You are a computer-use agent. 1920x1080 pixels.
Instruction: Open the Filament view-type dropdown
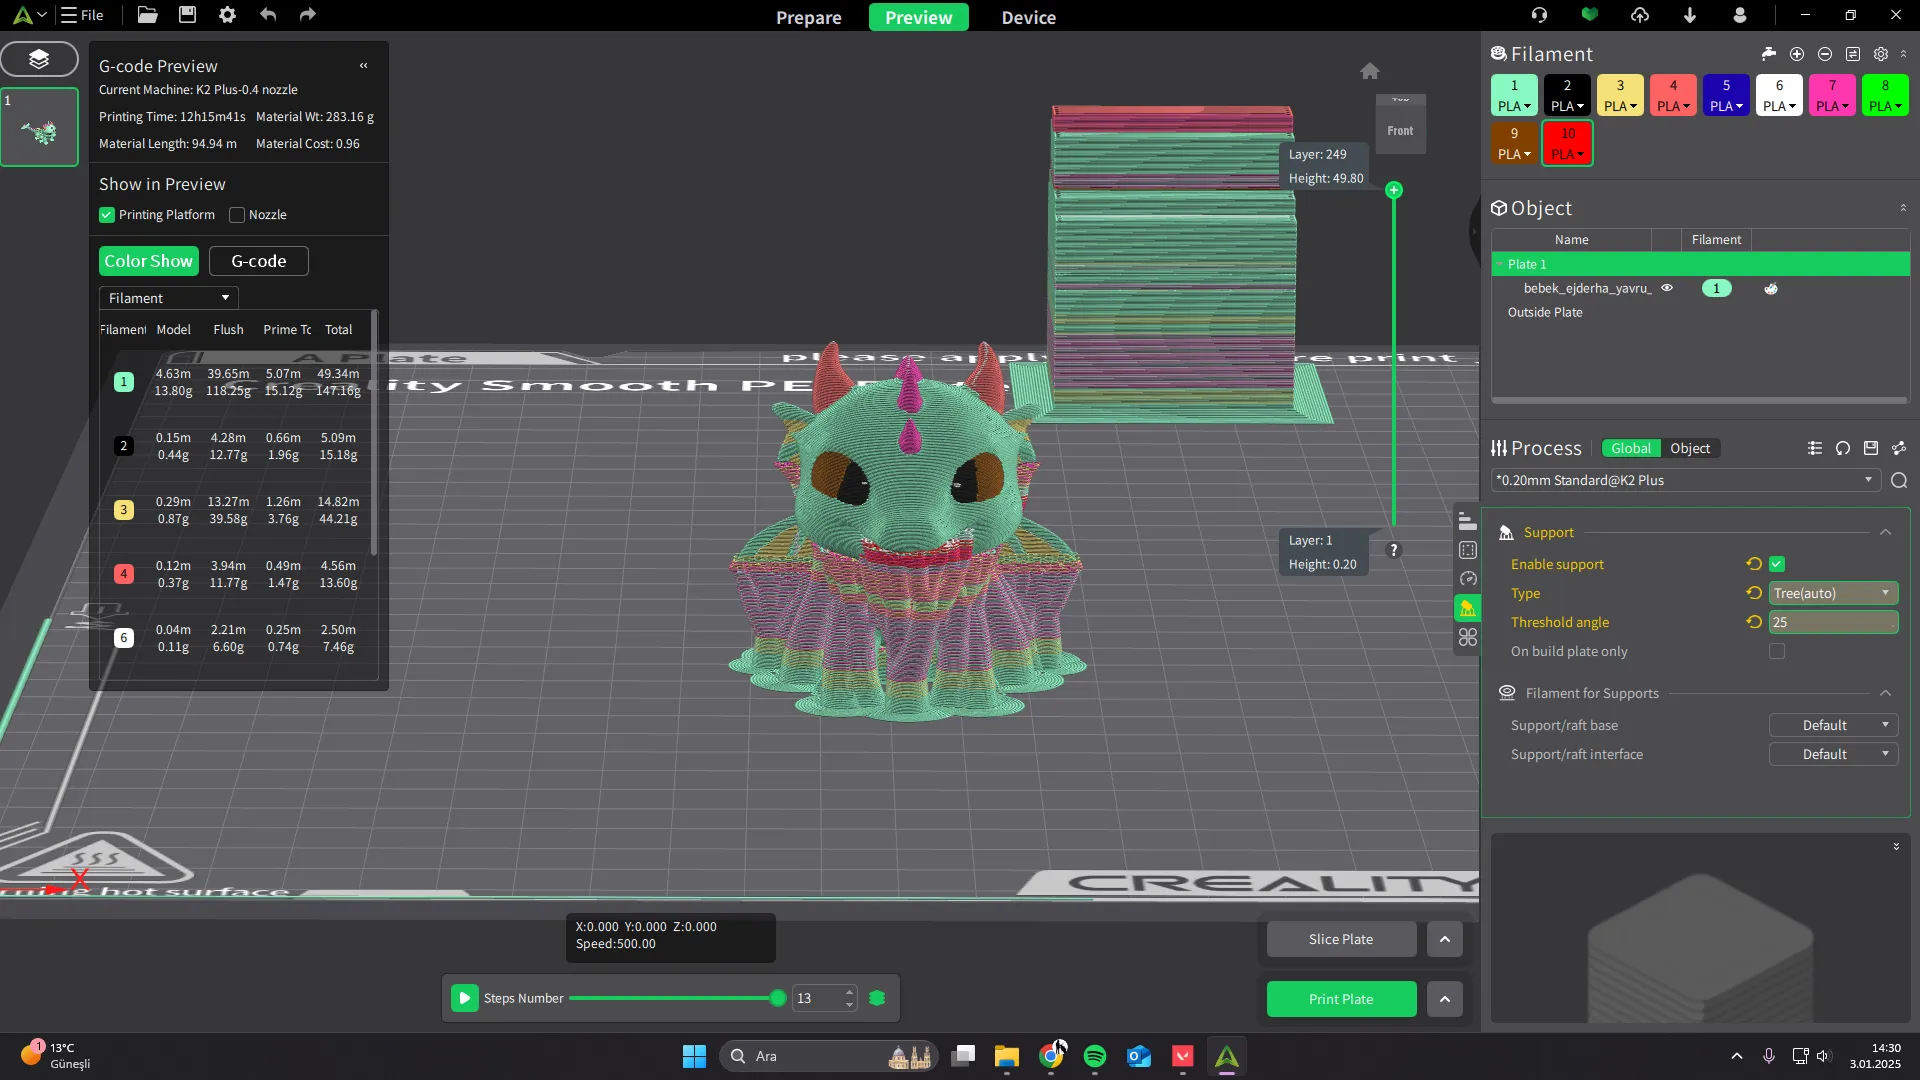tap(168, 298)
